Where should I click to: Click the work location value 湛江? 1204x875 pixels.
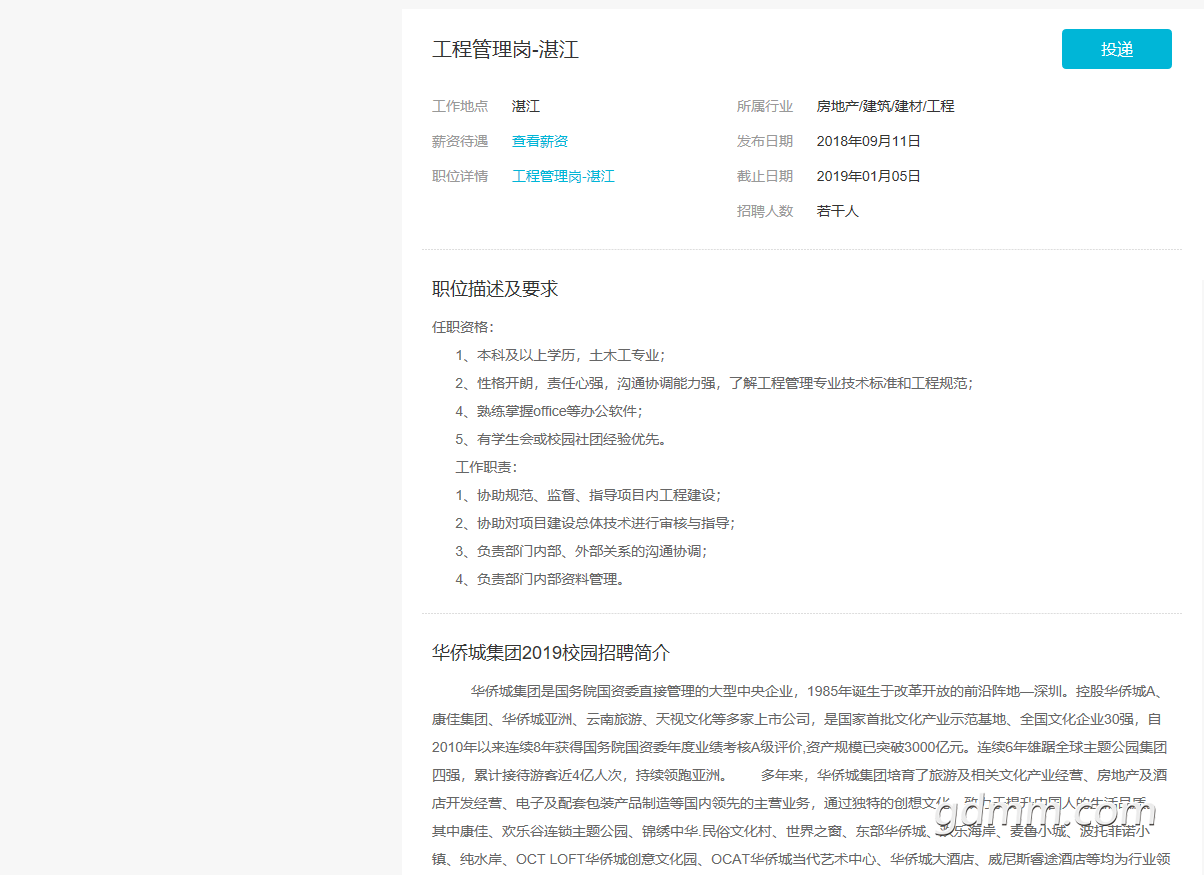click(526, 107)
